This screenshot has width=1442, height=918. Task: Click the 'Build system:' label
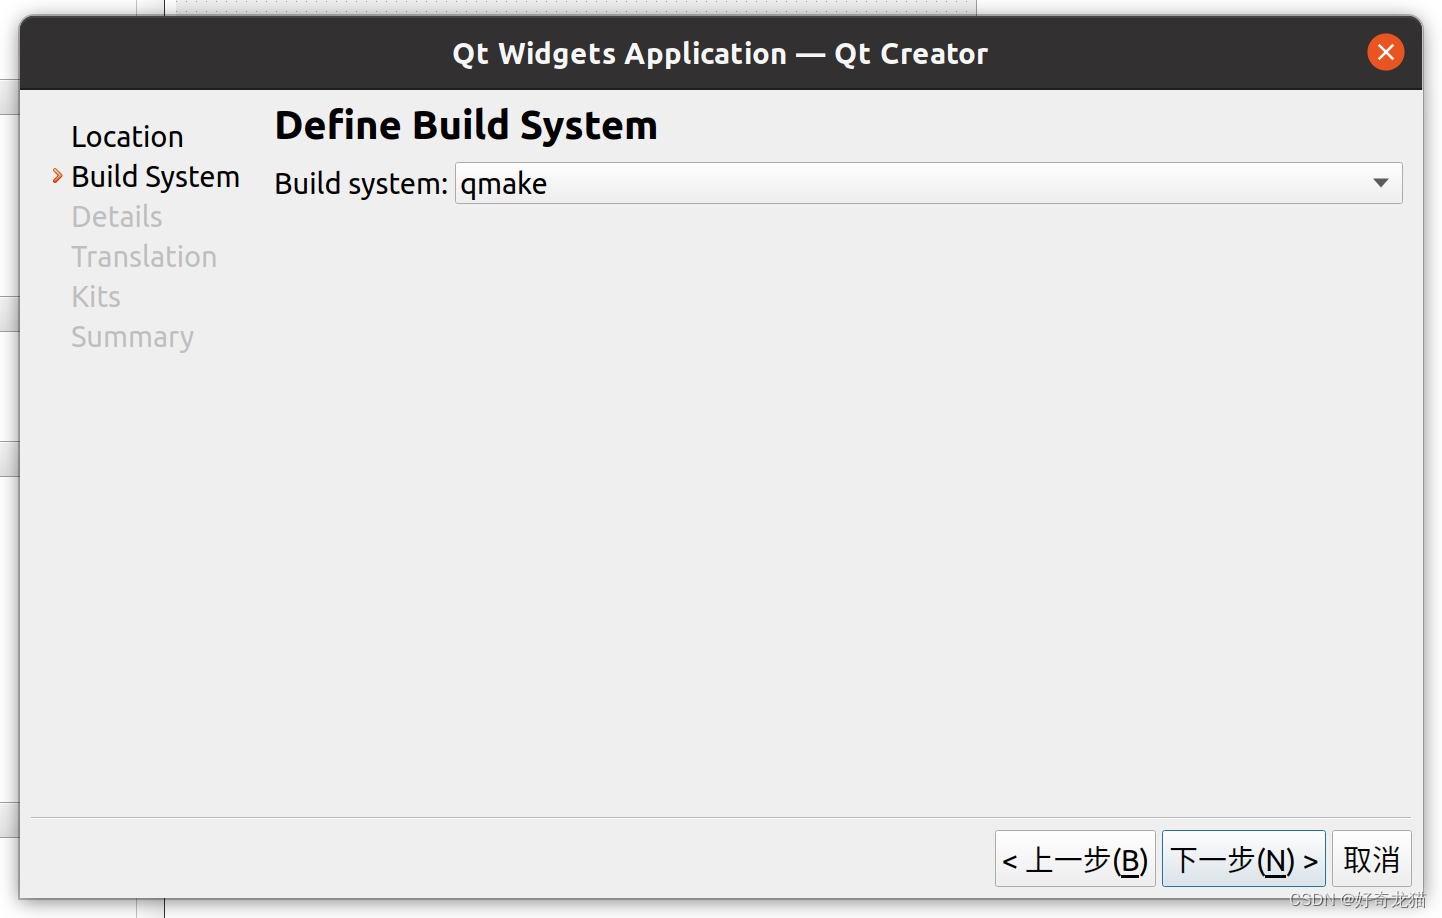[x=361, y=184]
